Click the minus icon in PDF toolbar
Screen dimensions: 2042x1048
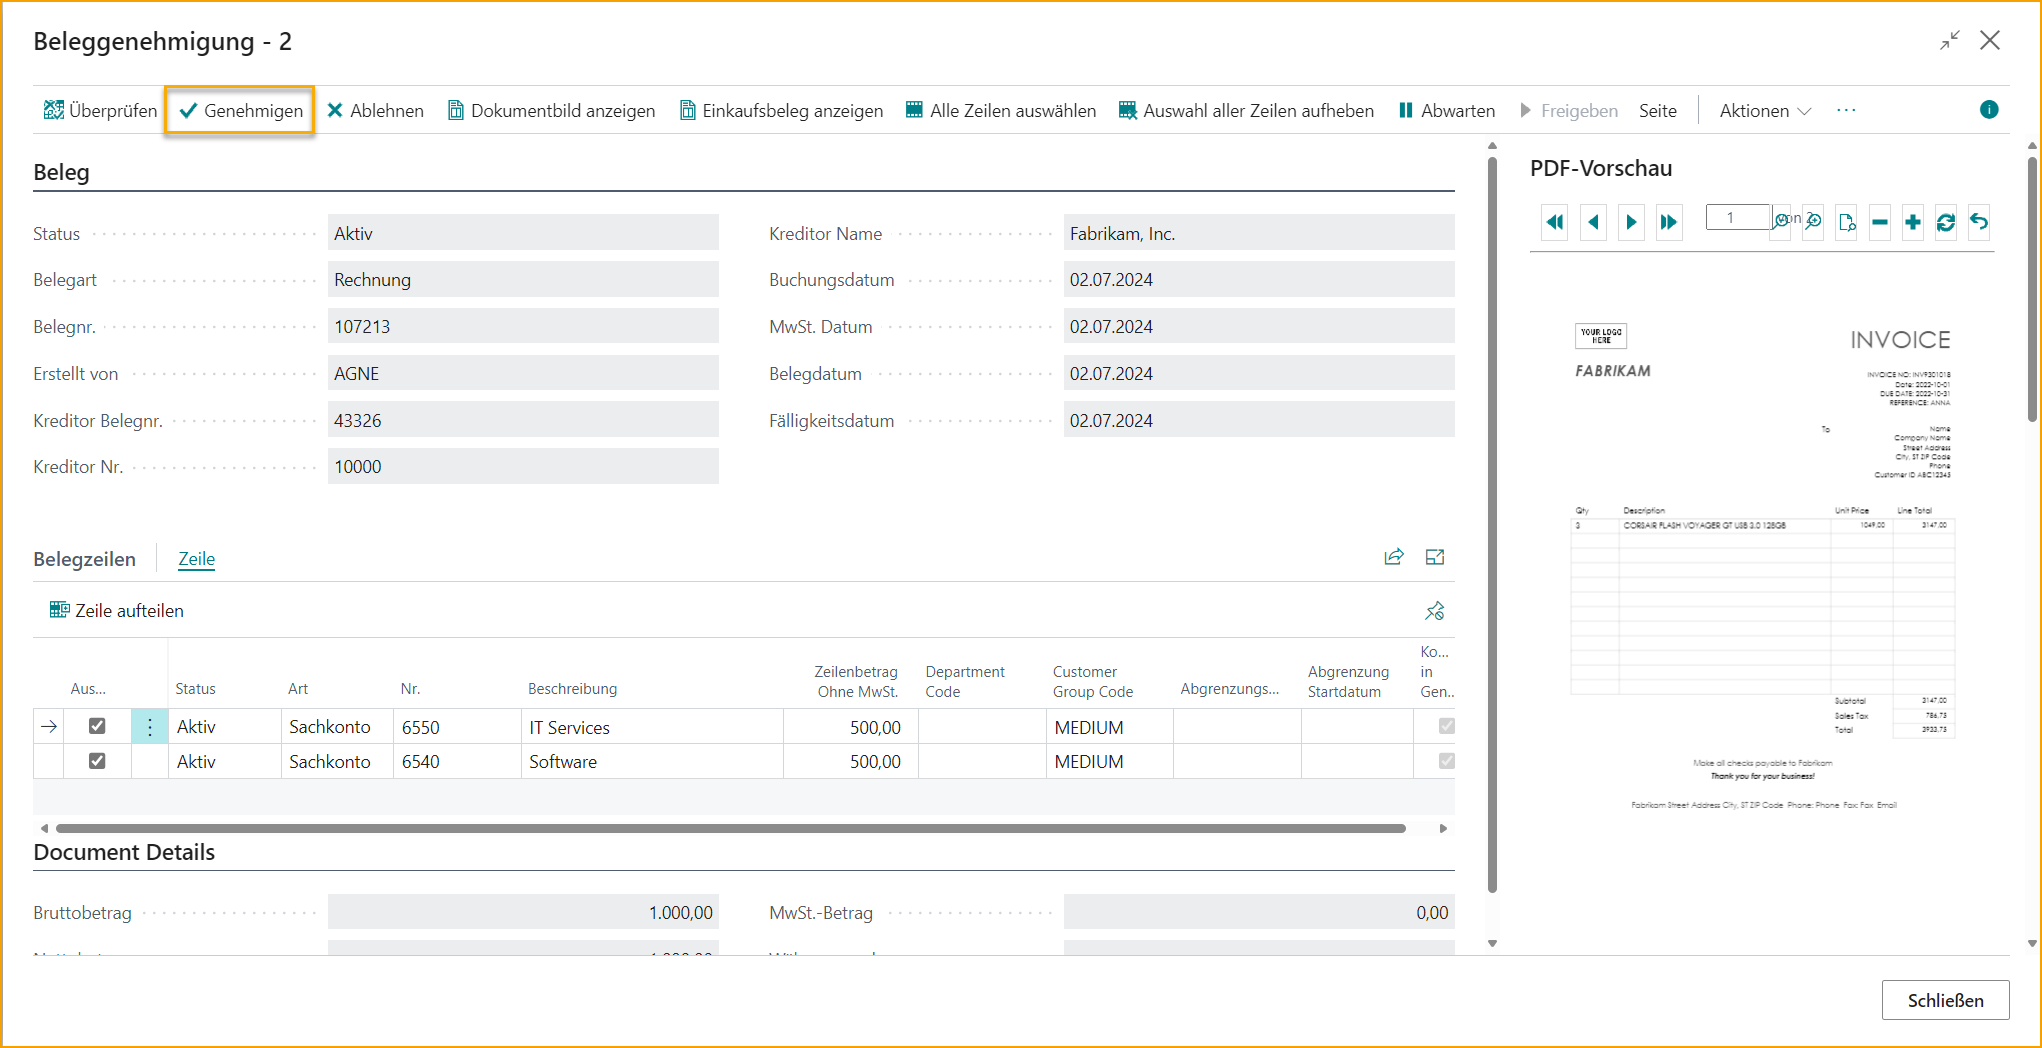coord(1879,222)
